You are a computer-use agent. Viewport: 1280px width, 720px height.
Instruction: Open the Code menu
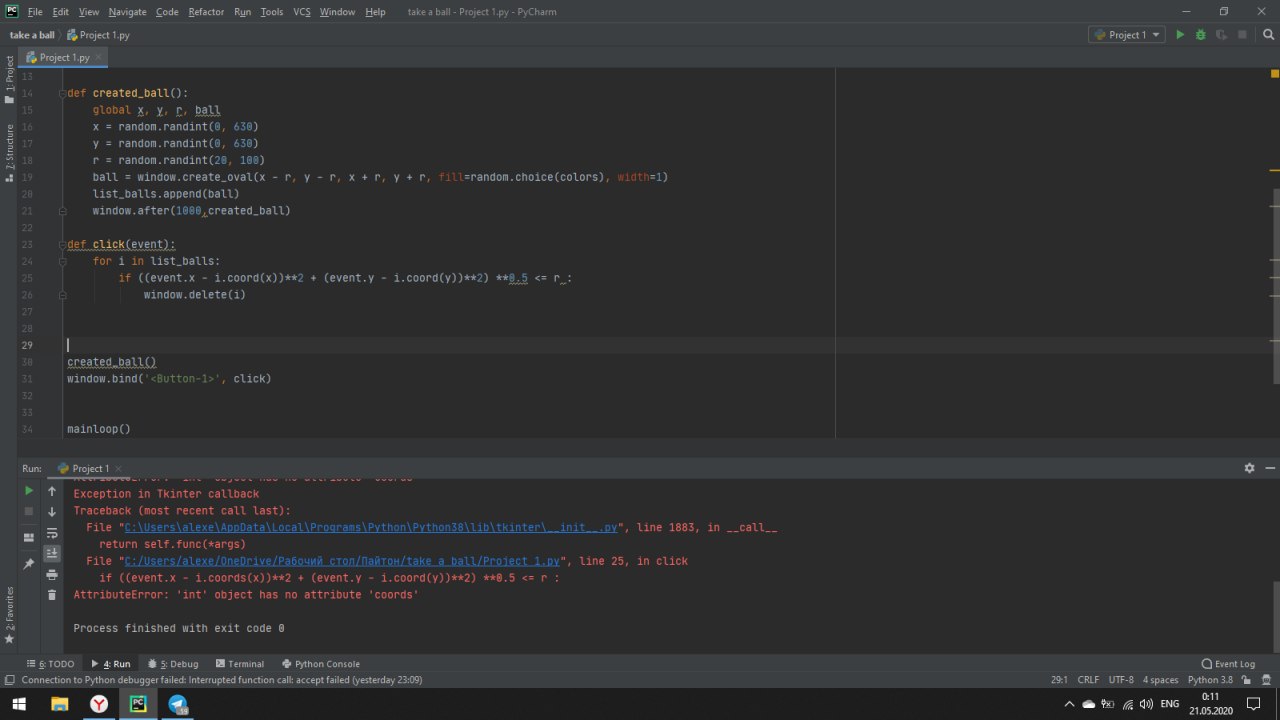[167, 12]
